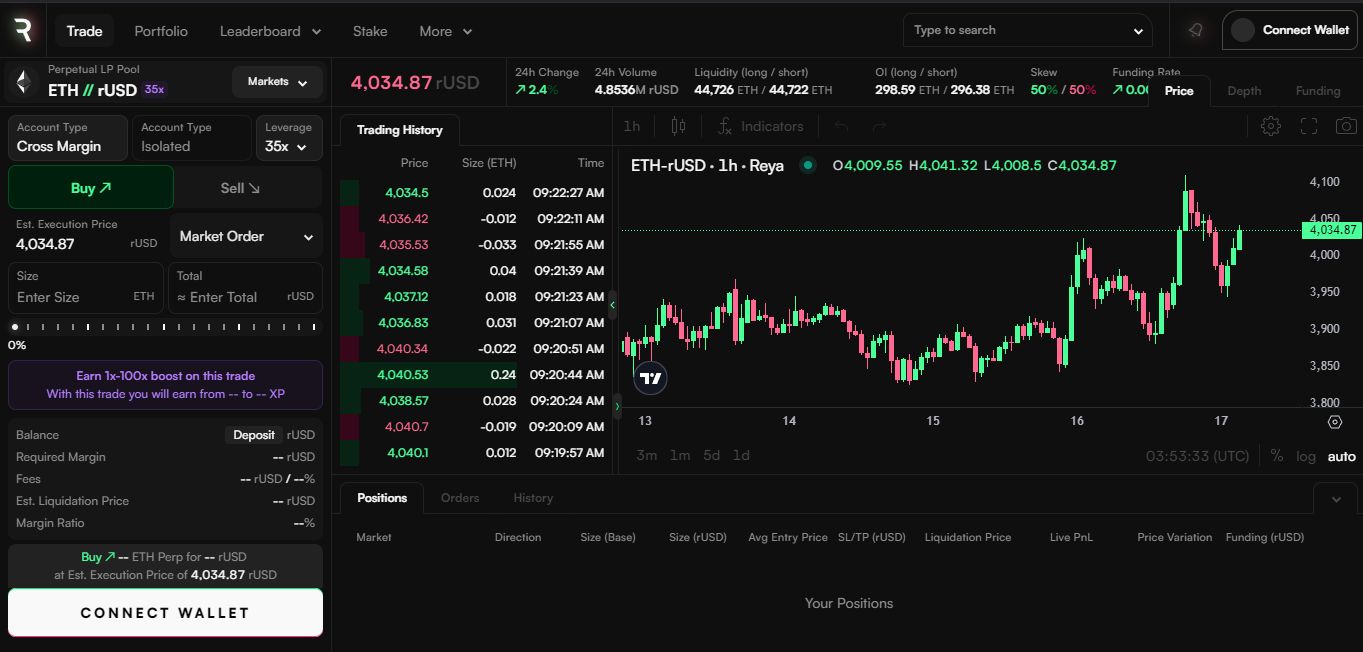Open the notifications bell icon
The width and height of the screenshot is (1363, 652).
tap(1195, 30)
